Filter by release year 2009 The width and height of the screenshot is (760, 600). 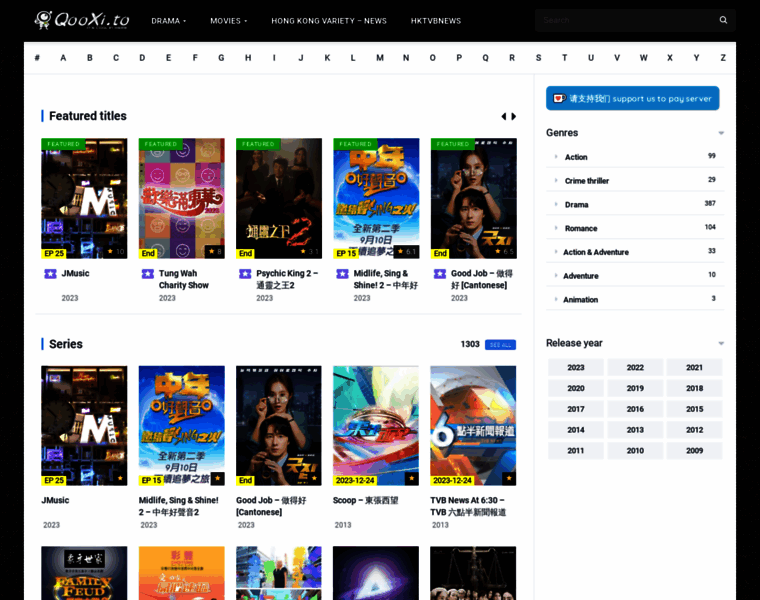coord(694,451)
